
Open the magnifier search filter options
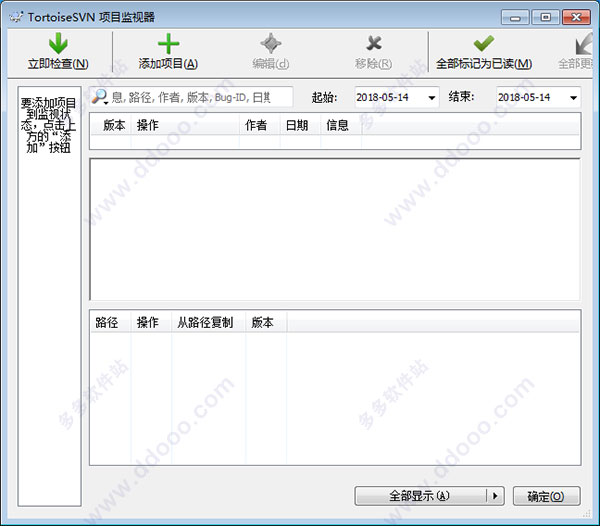click(100, 97)
